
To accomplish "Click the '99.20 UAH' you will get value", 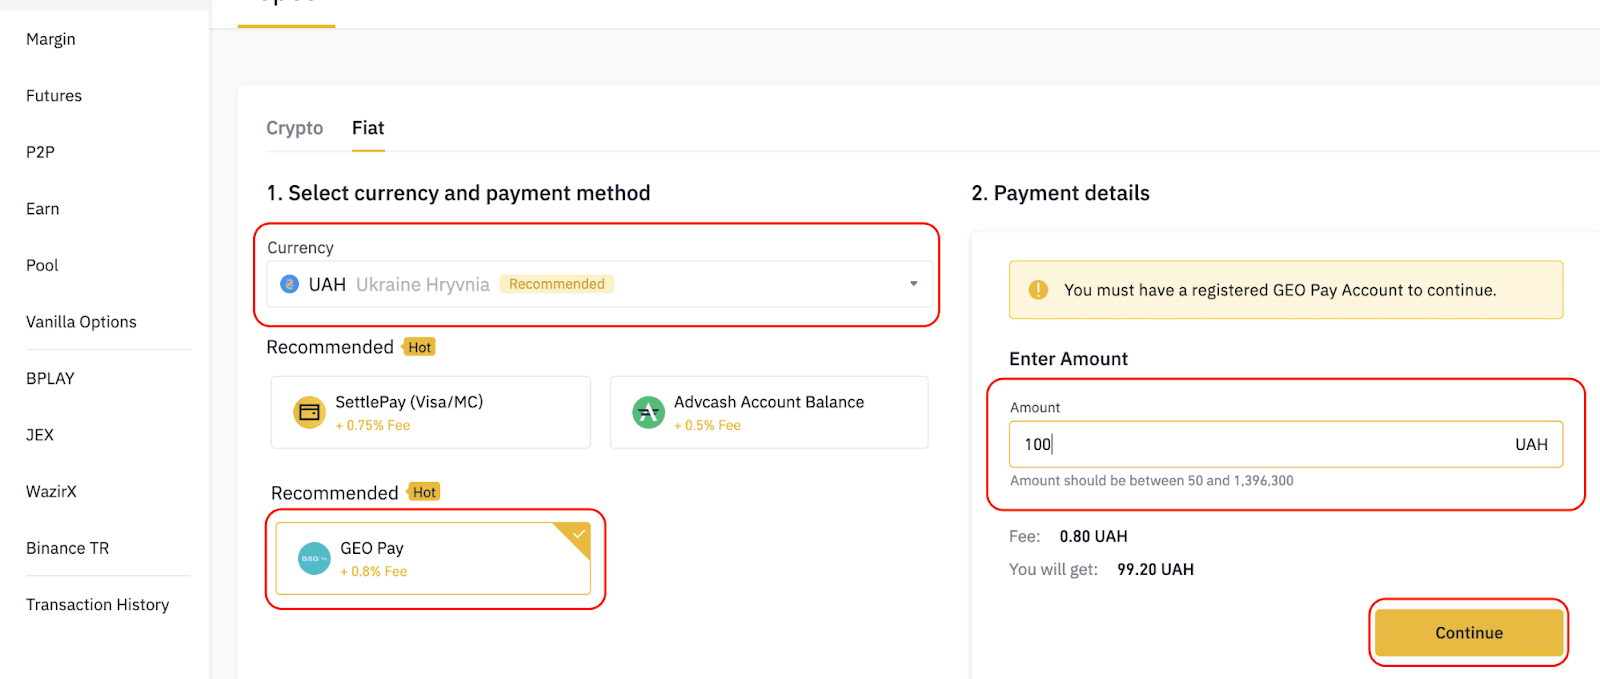I will [1156, 569].
